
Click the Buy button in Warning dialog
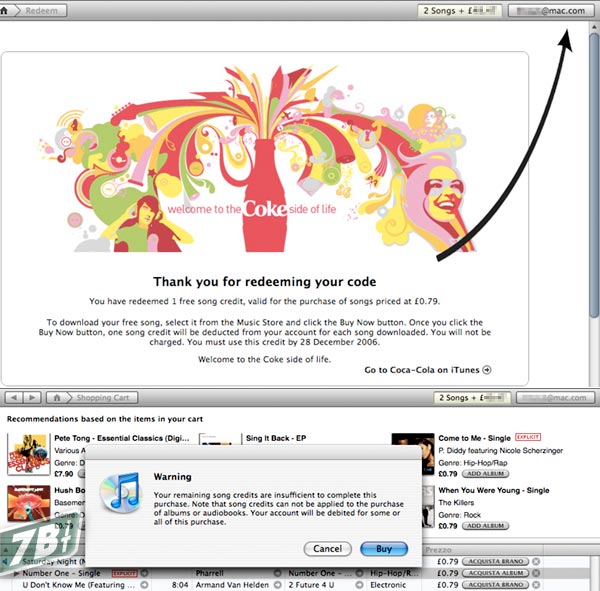click(x=384, y=549)
